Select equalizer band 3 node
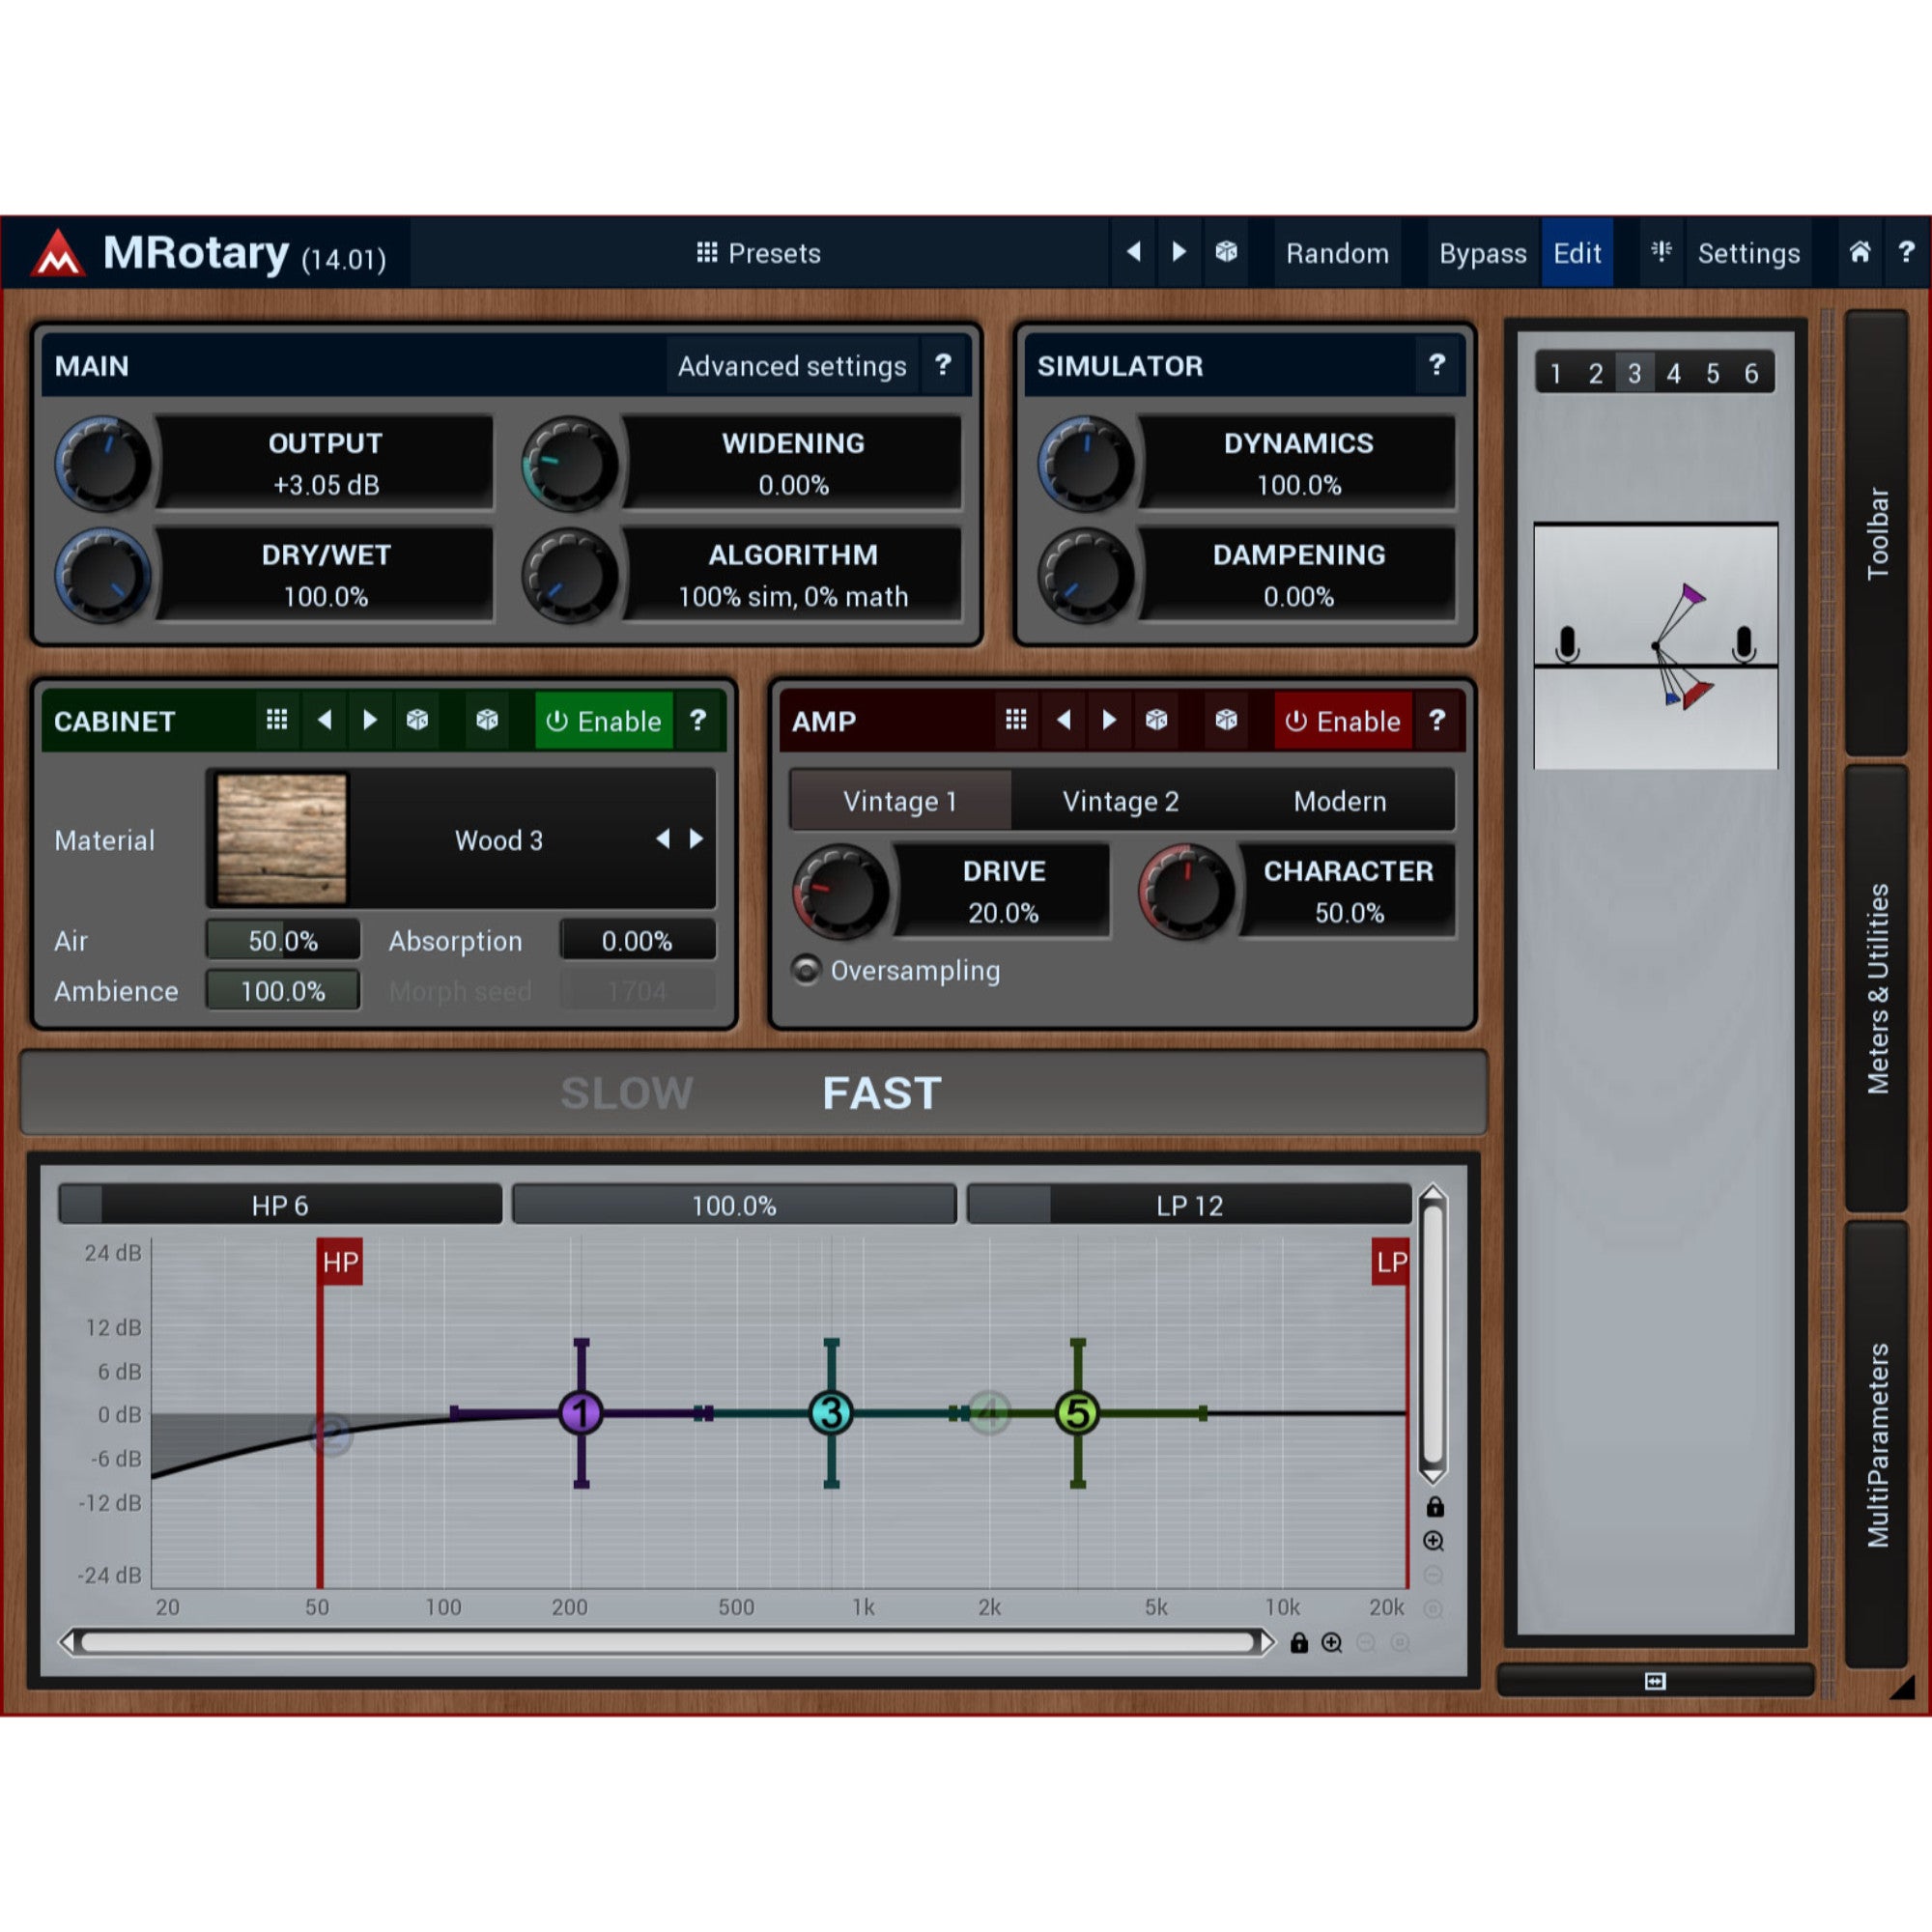 (x=831, y=1413)
